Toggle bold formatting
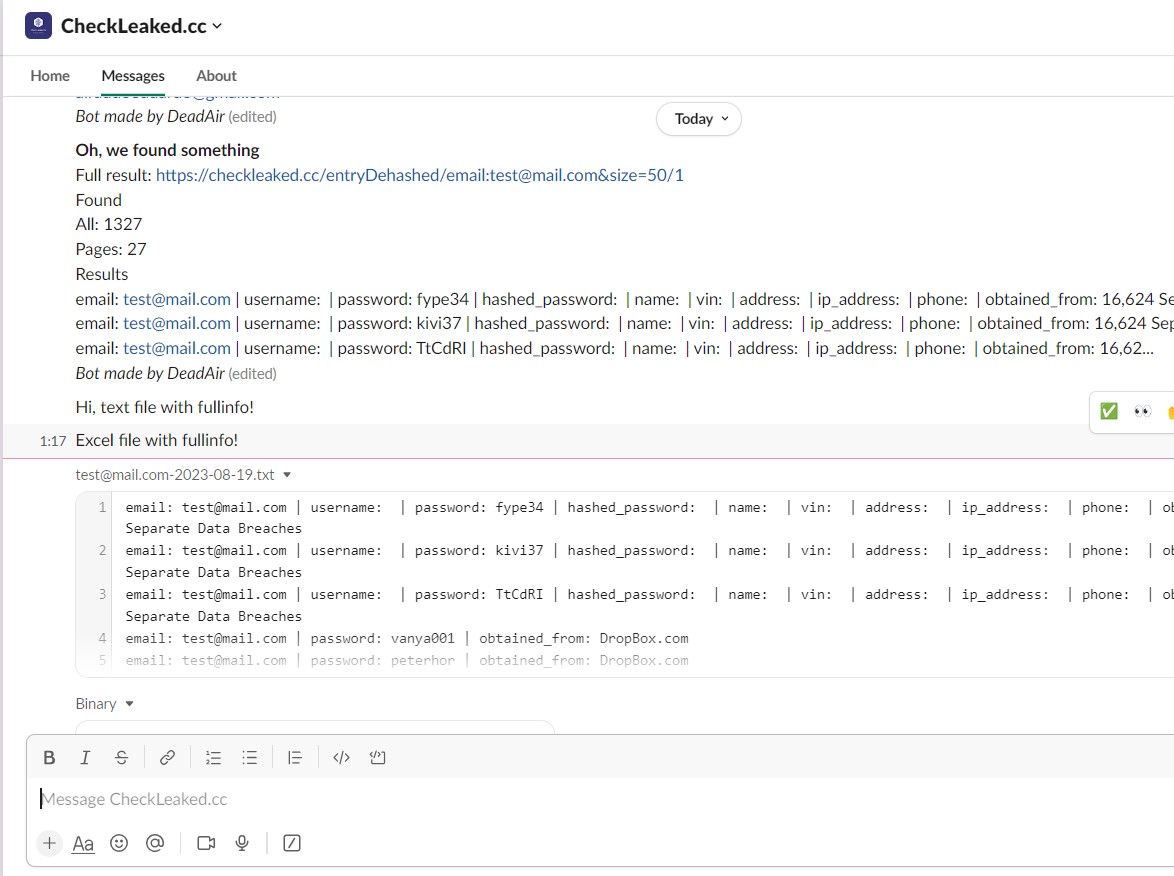Viewport: 1174px width, 876px height. (x=49, y=758)
